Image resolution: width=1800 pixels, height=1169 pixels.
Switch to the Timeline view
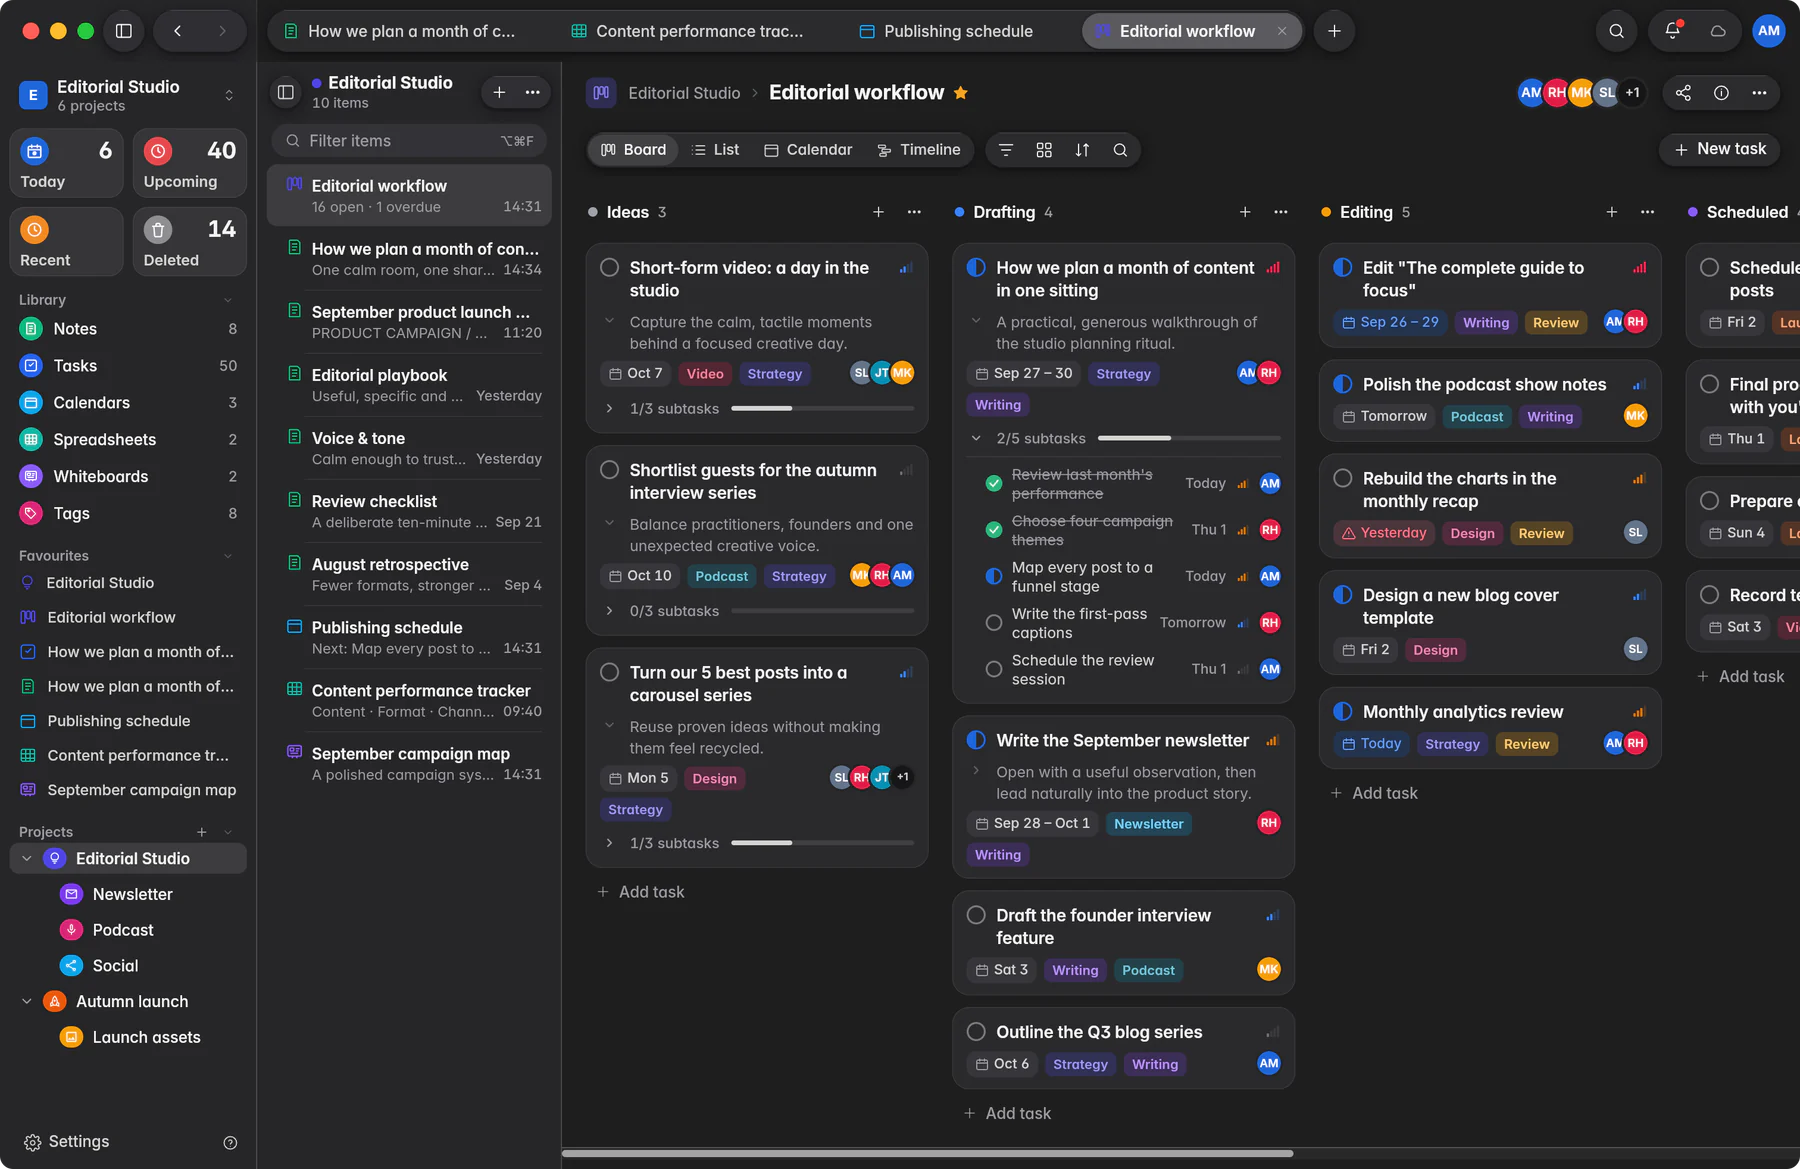[x=918, y=150]
